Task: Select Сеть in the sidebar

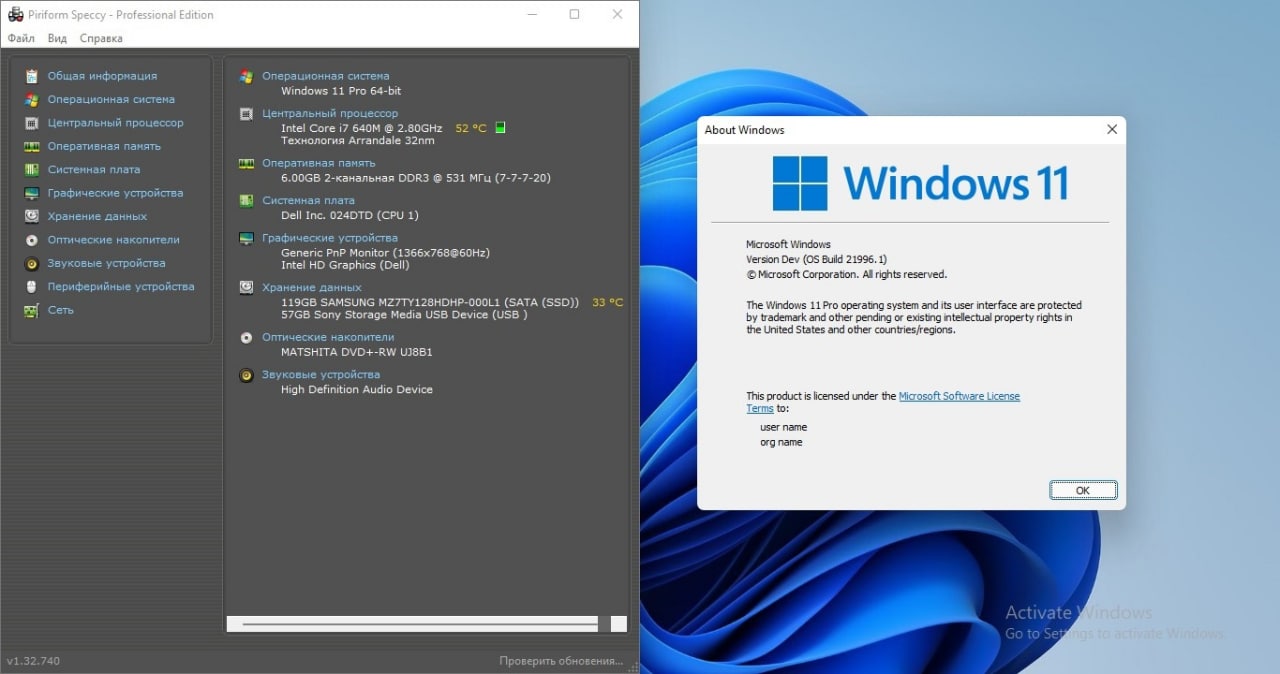Action: coord(61,310)
